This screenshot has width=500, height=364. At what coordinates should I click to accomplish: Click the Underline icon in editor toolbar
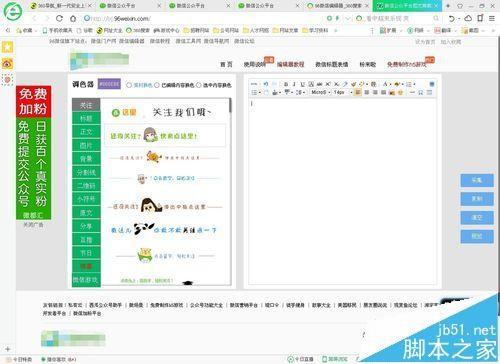pyautogui.click(x=302, y=84)
